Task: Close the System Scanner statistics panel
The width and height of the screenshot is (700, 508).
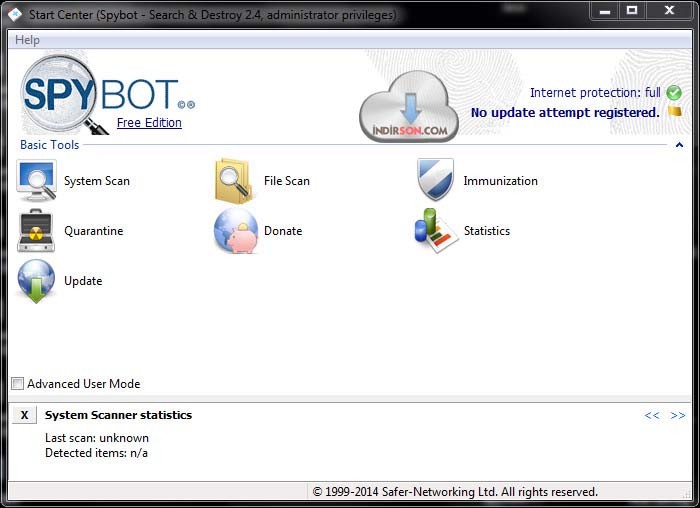Action: pos(25,415)
